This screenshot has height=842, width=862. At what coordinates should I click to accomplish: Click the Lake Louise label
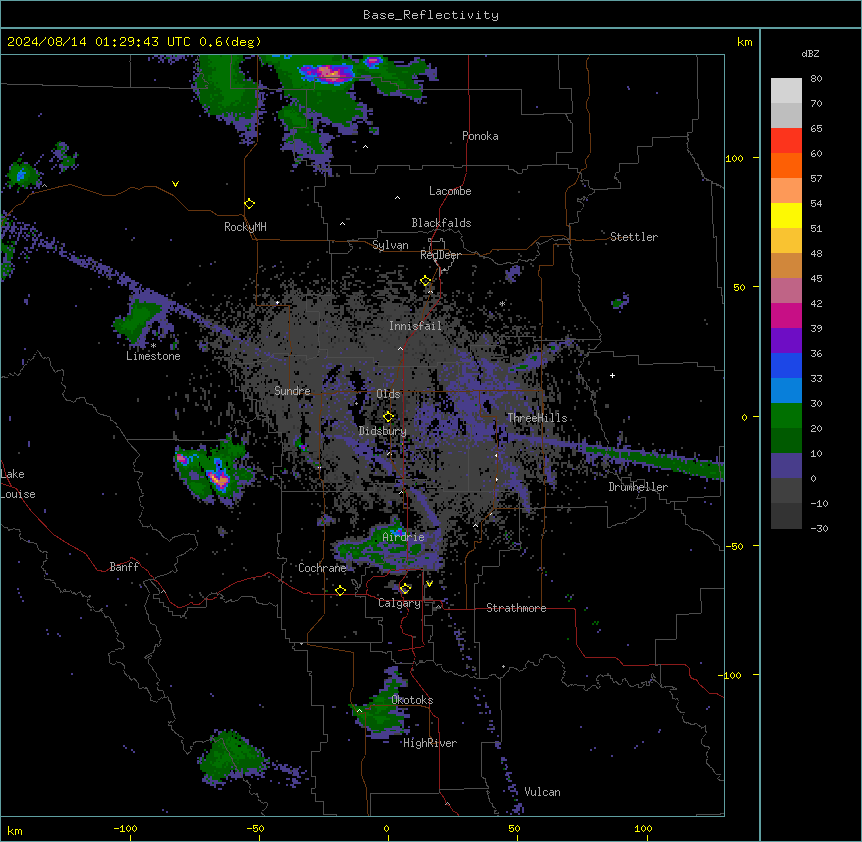pos(18,484)
